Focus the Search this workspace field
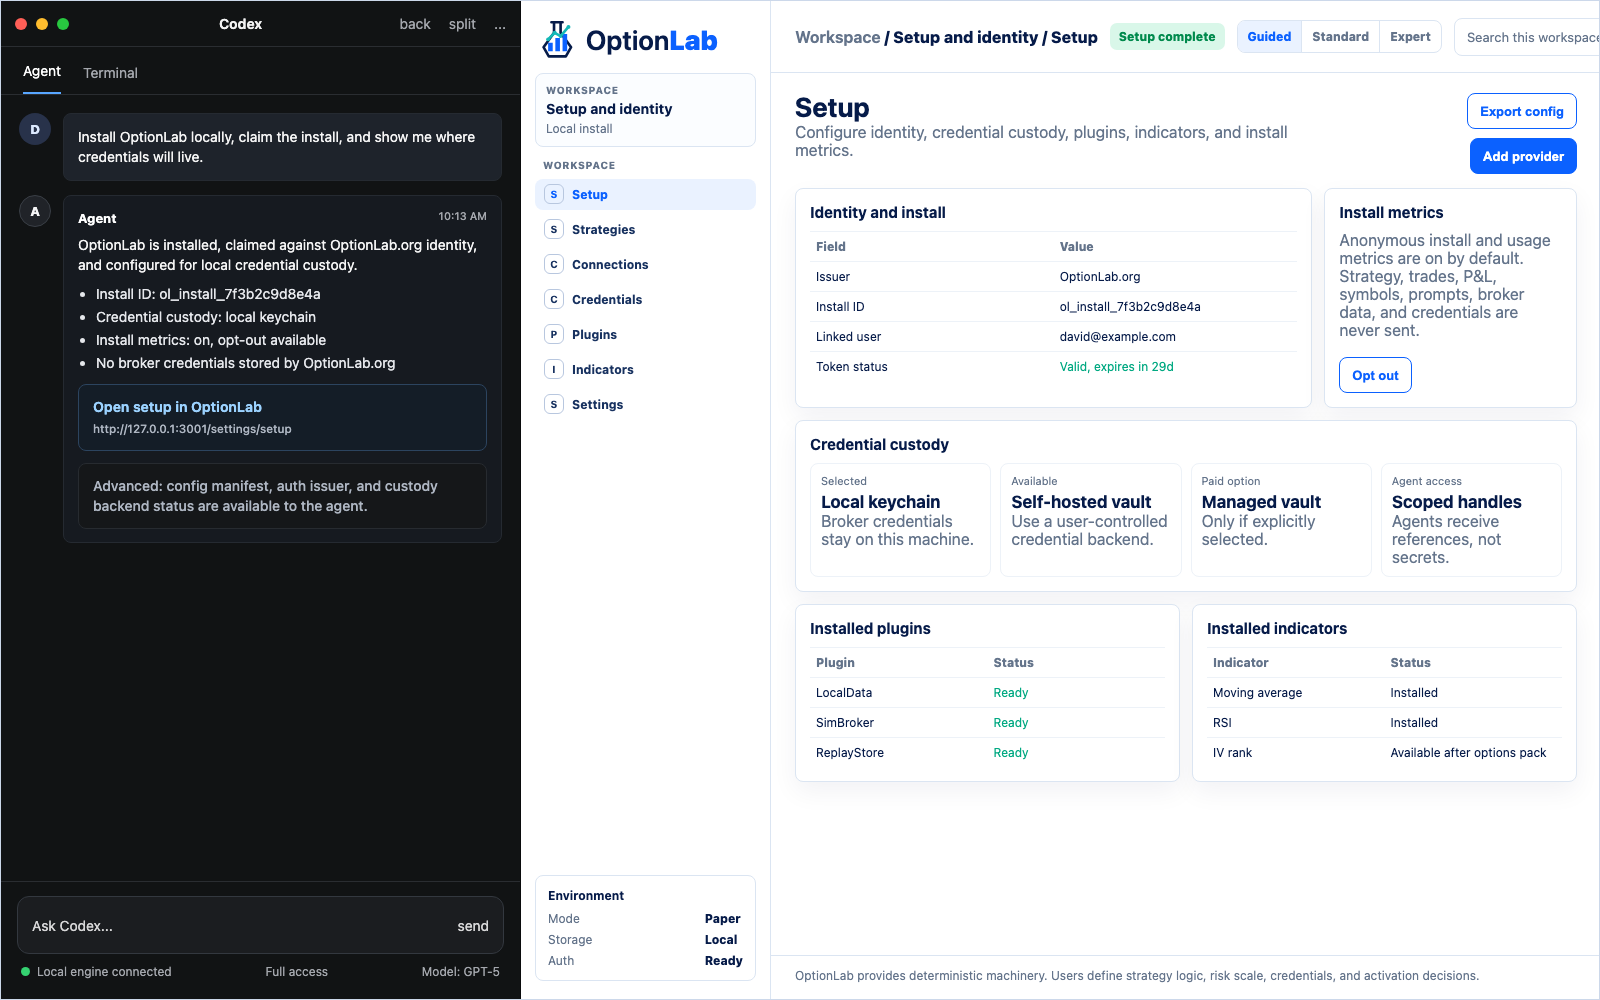 point(1527,37)
